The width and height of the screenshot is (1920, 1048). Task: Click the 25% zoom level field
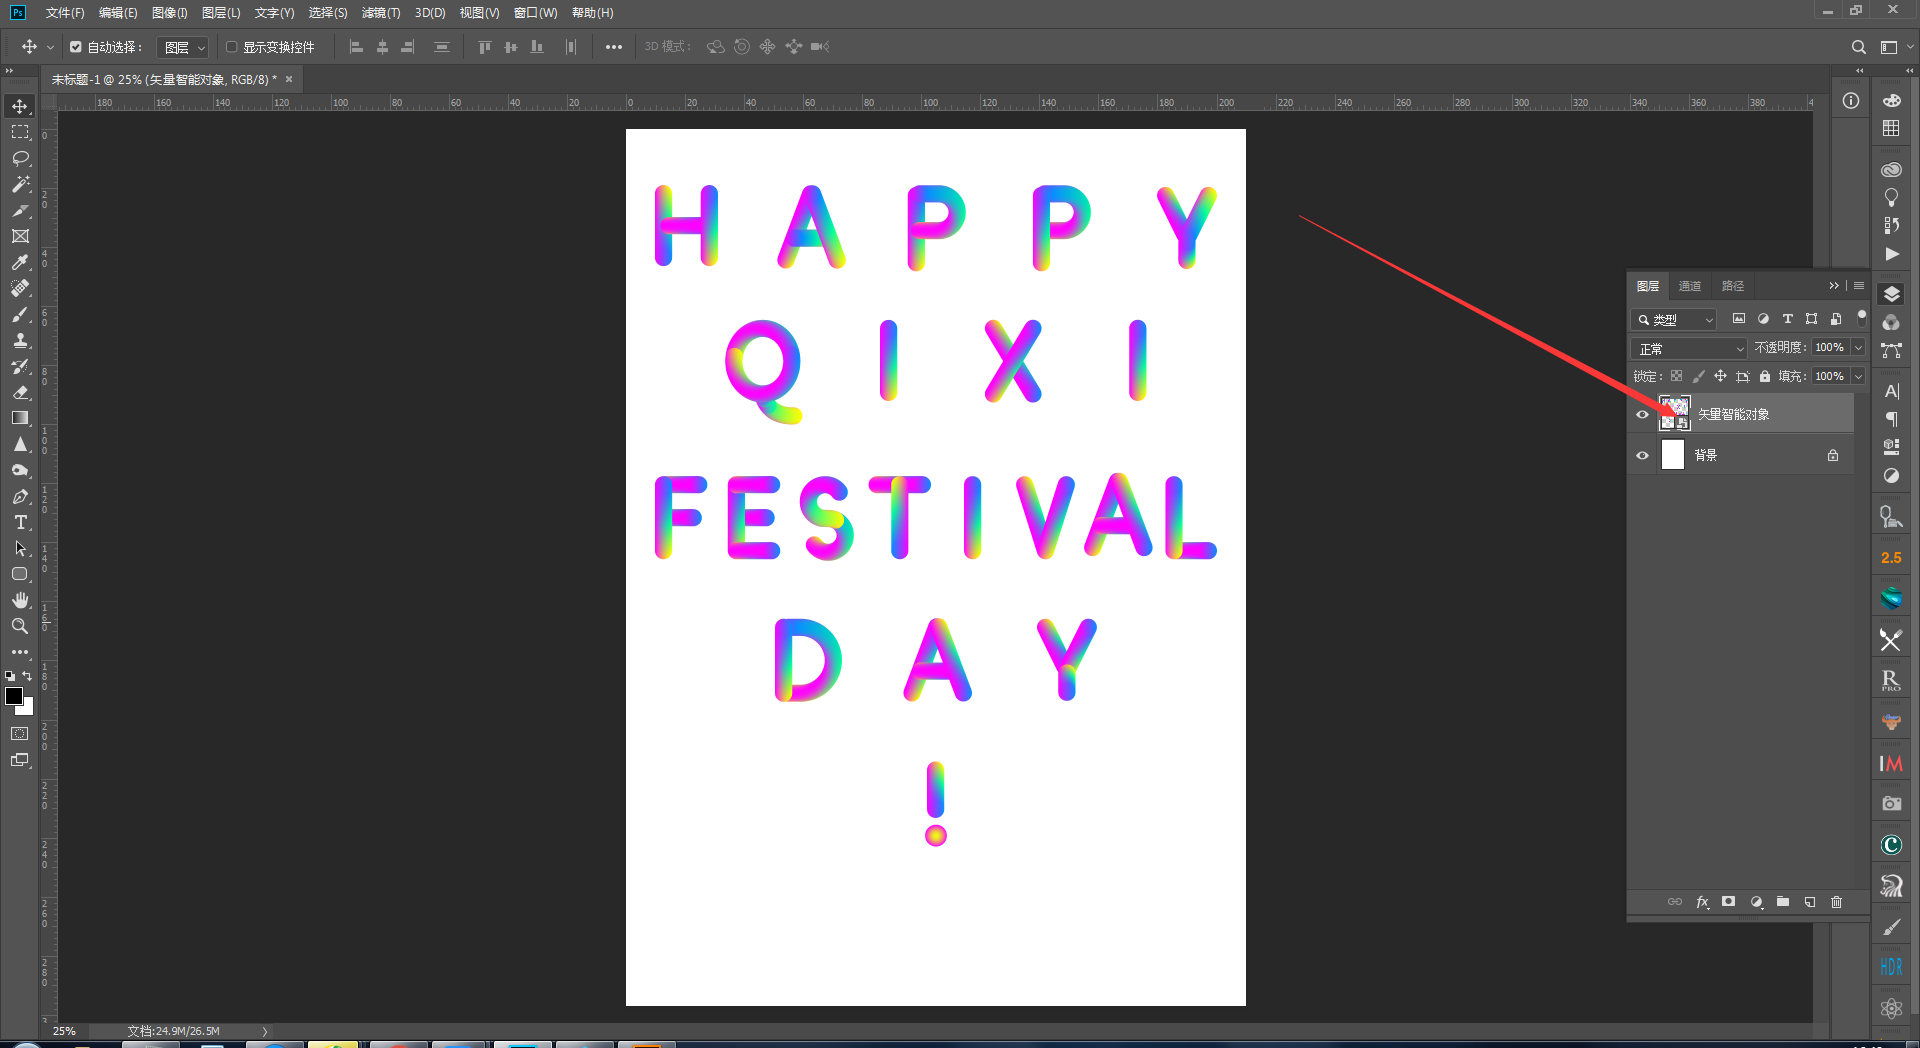click(64, 1031)
